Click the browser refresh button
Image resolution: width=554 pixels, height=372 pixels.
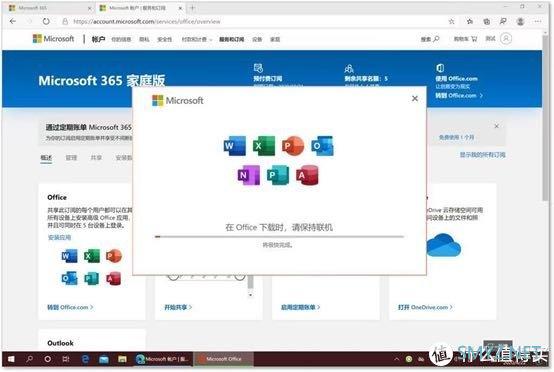(x=46, y=22)
